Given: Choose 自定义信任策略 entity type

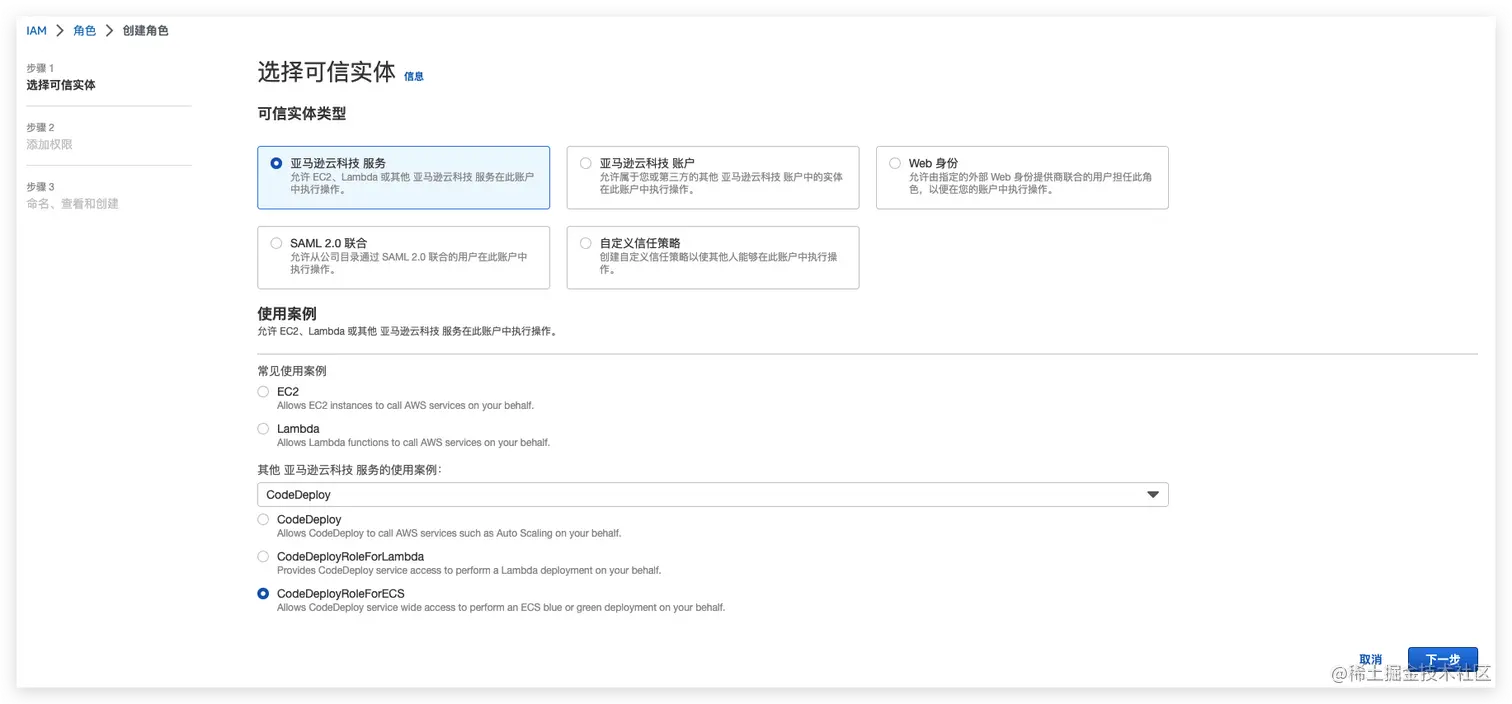Looking at the screenshot, I should click(x=586, y=243).
